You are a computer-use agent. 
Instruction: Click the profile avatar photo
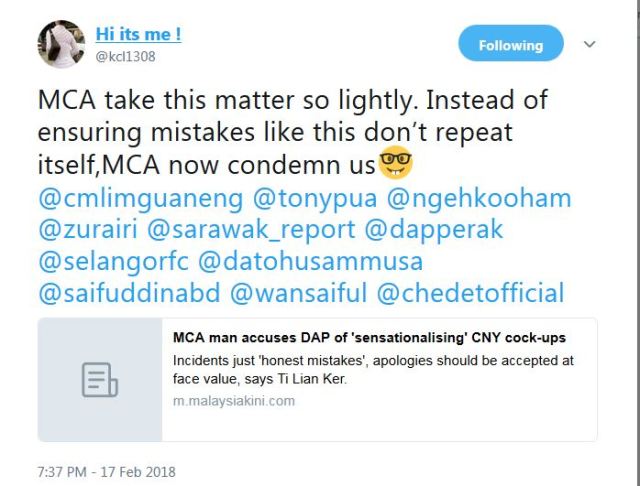(61, 44)
